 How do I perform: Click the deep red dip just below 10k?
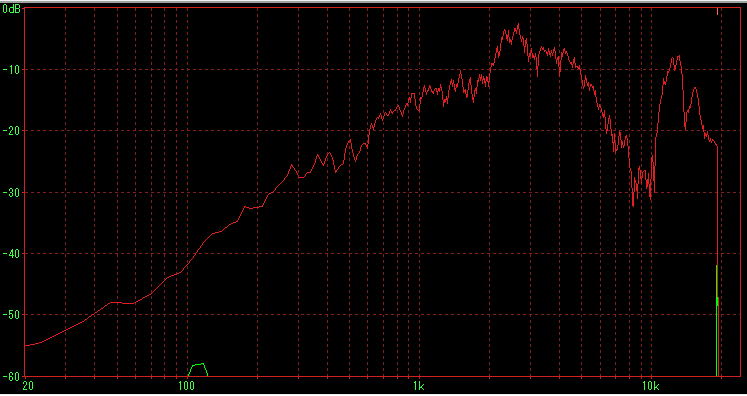(633, 205)
